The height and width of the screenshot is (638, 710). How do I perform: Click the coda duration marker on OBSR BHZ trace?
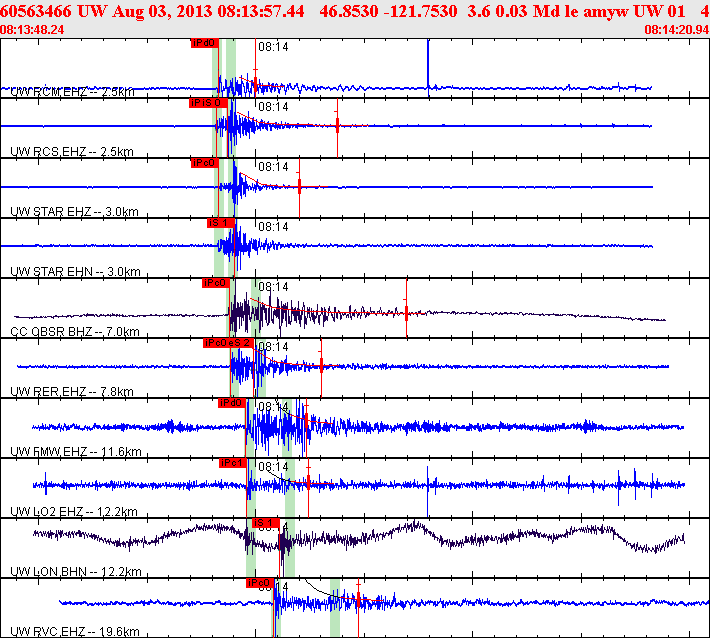coord(407,312)
